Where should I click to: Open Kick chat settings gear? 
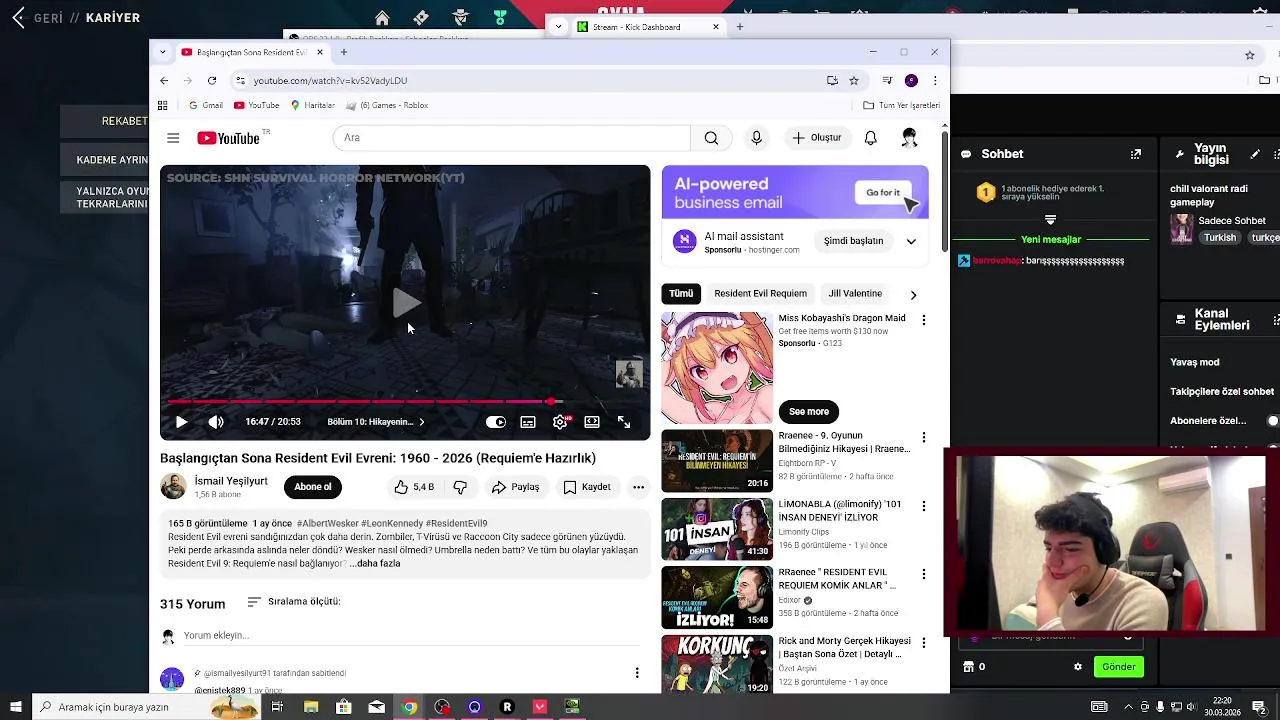[x=1077, y=667]
